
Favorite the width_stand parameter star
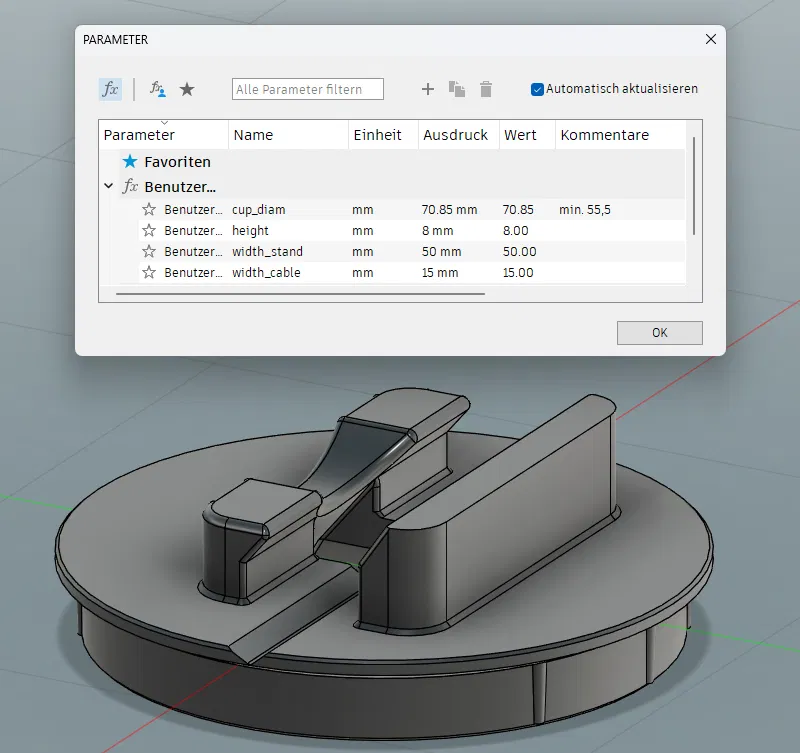click(x=149, y=251)
